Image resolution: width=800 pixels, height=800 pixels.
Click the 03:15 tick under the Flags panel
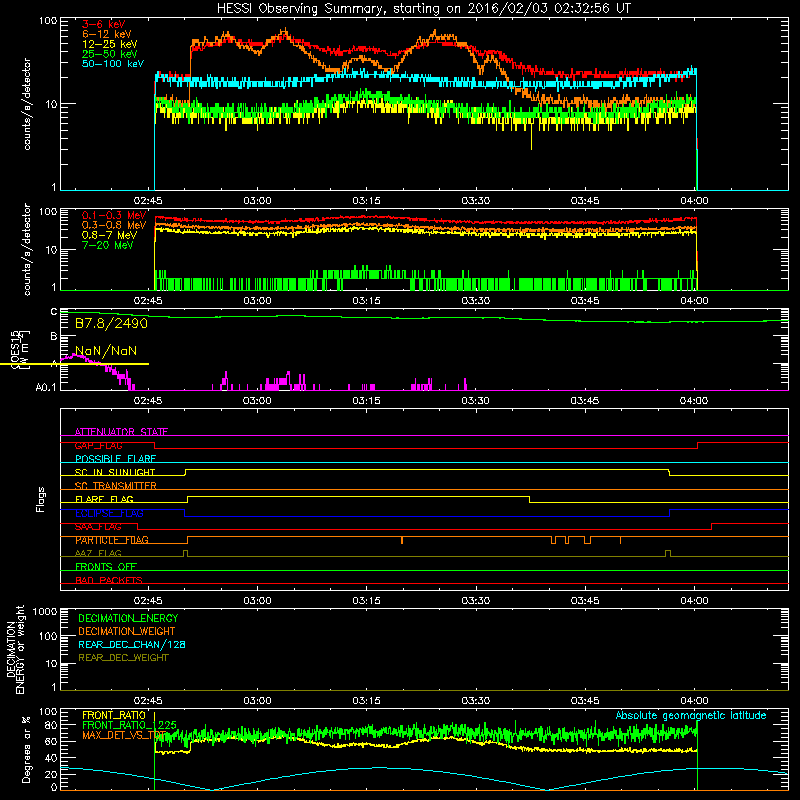tap(366, 601)
